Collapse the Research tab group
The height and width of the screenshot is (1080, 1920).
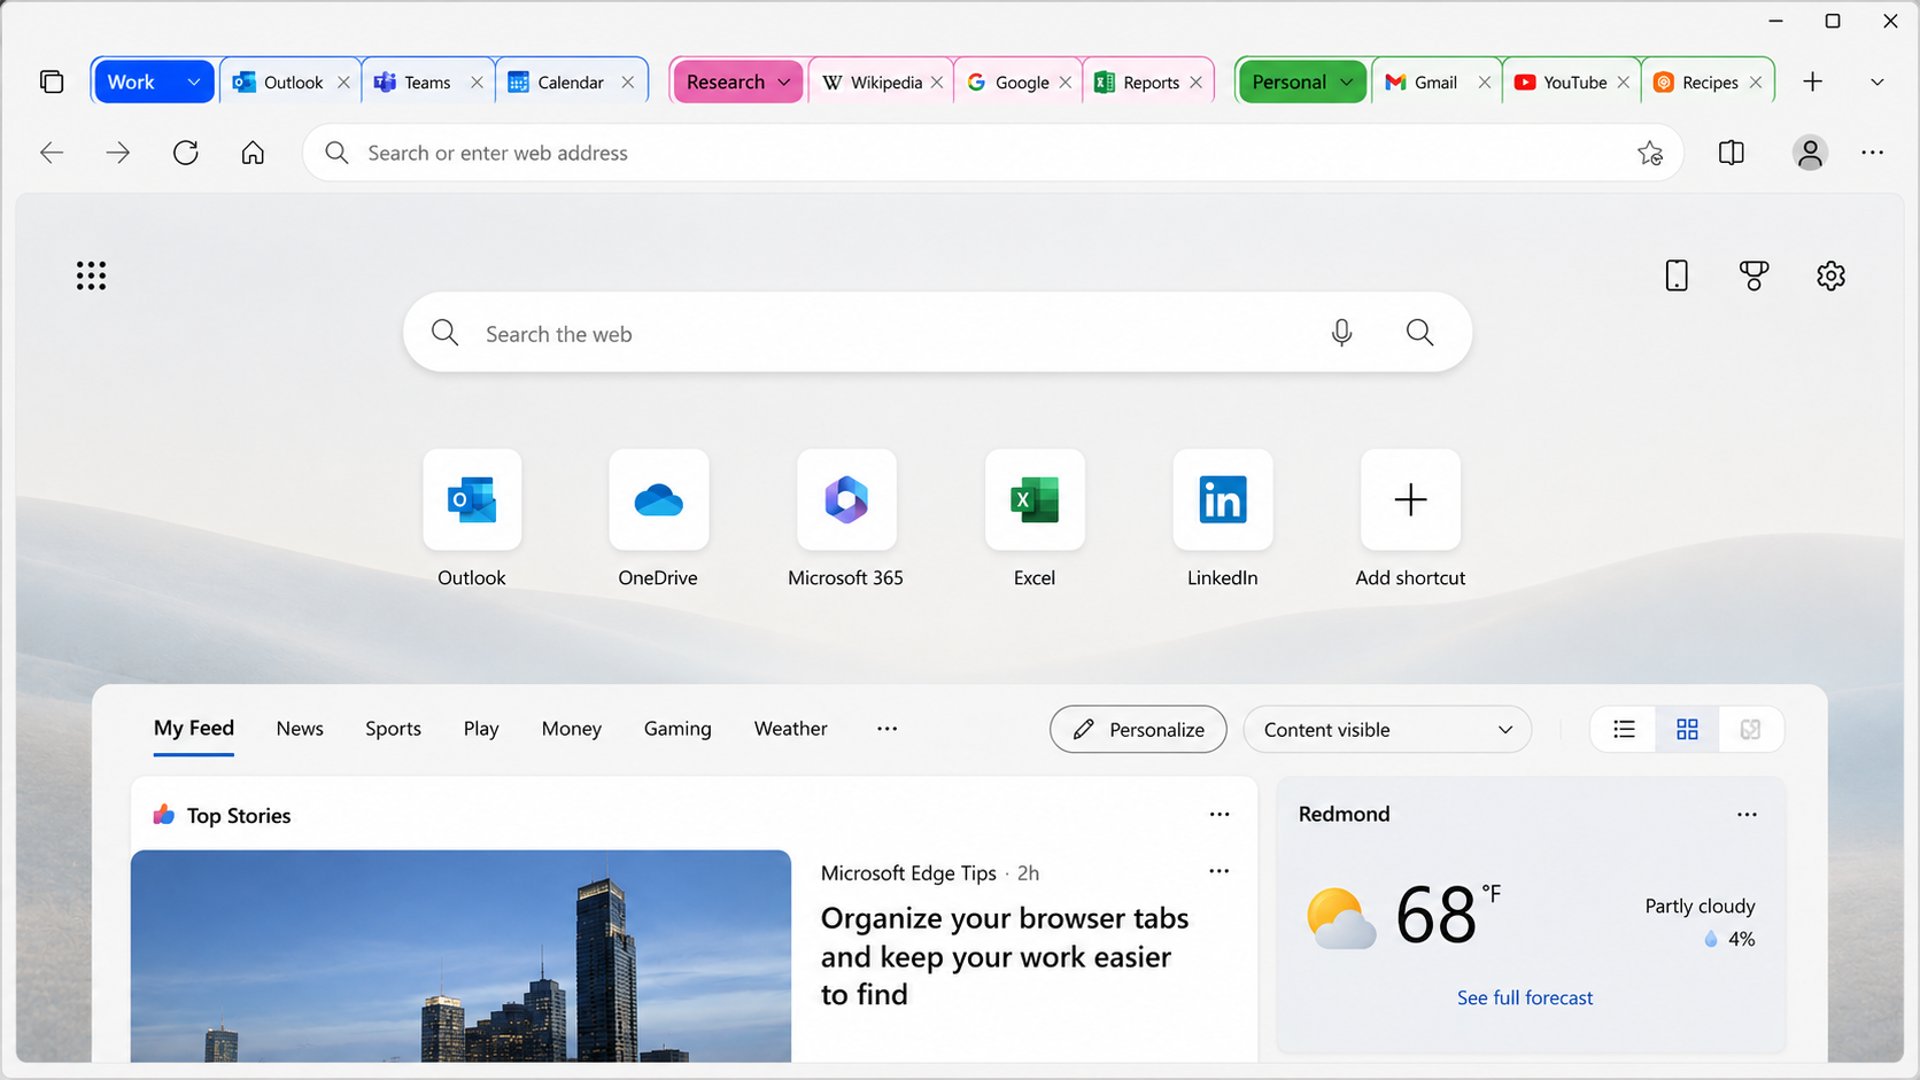click(x=784, y=82)
